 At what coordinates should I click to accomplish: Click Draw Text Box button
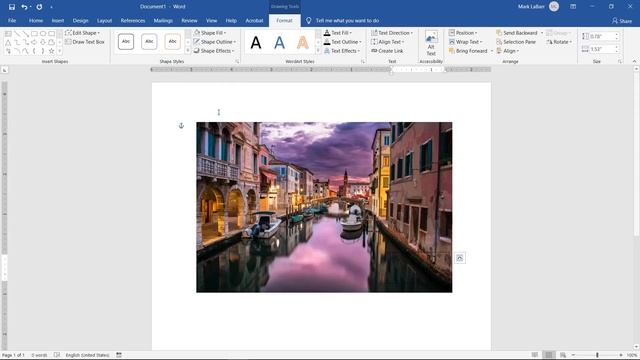tap(85, 42)
